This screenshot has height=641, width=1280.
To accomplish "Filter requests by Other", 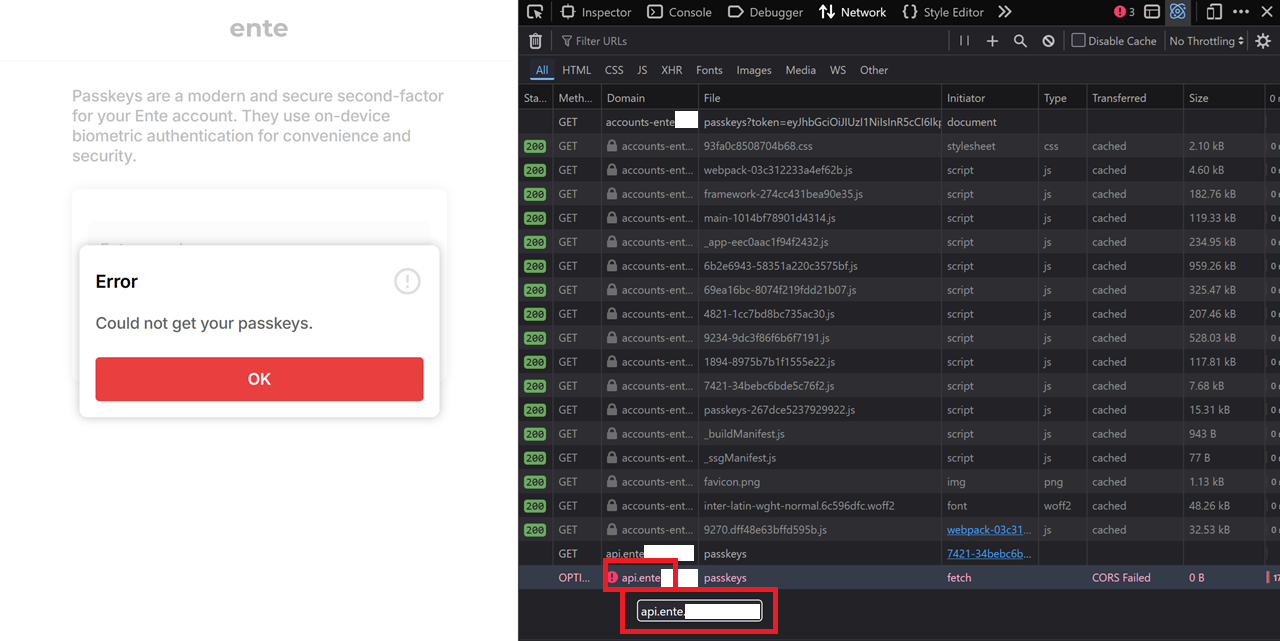I will point(874,70).
